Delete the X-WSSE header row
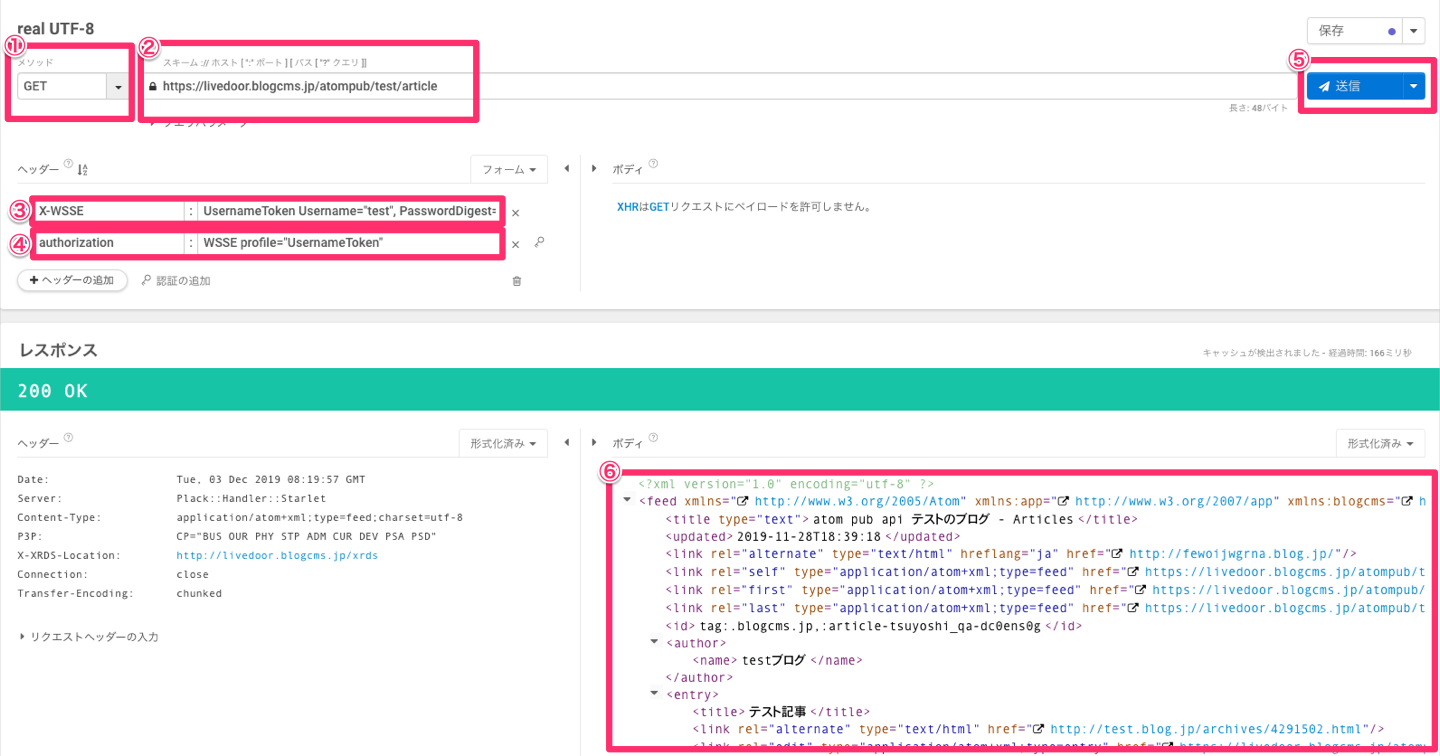Viewport: 1440px width, 756px height. point(516,212)
